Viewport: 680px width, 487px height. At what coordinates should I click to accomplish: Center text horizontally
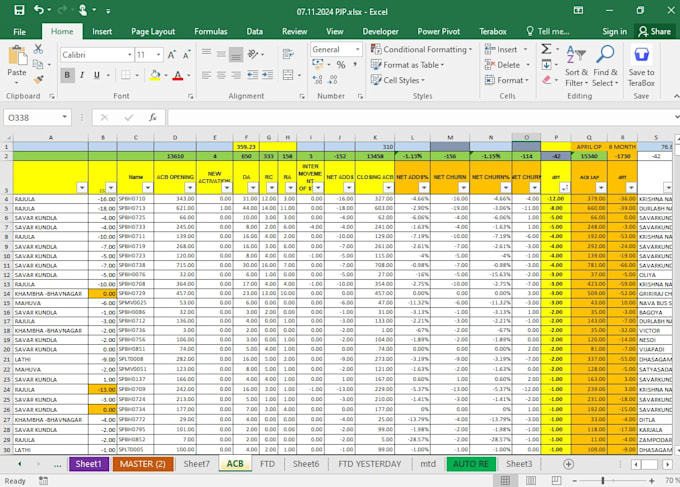click(x=221, y=75)
